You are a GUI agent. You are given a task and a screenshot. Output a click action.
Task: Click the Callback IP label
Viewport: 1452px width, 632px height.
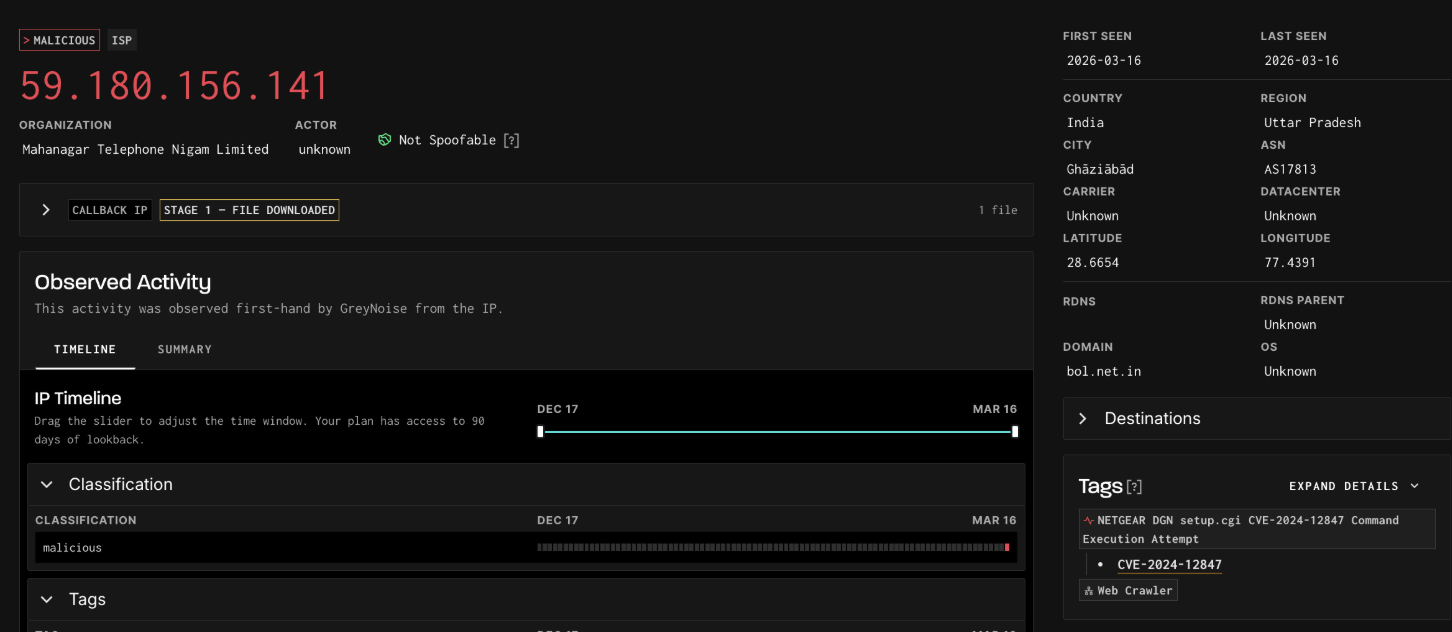(110, 210)
